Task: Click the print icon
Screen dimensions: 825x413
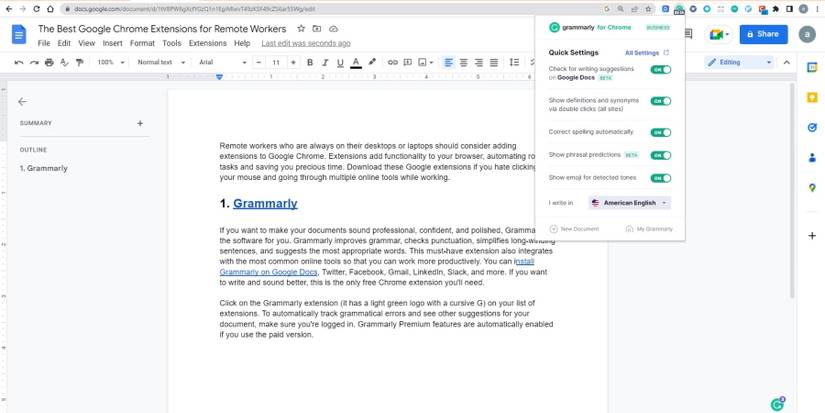Action: (x=49, y=63)
